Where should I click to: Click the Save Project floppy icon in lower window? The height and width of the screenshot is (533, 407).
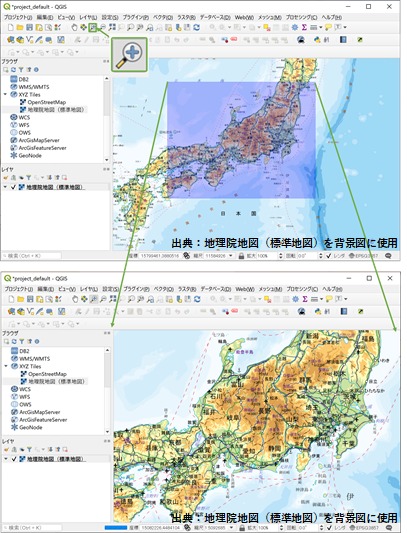30,299
